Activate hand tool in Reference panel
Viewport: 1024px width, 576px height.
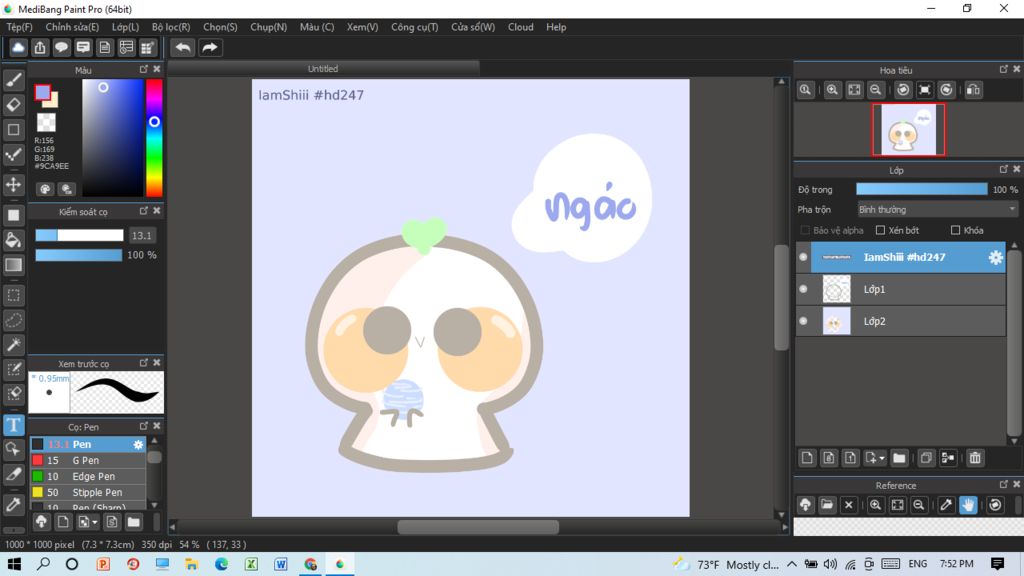pyautogui.click(x=968, y=505)
